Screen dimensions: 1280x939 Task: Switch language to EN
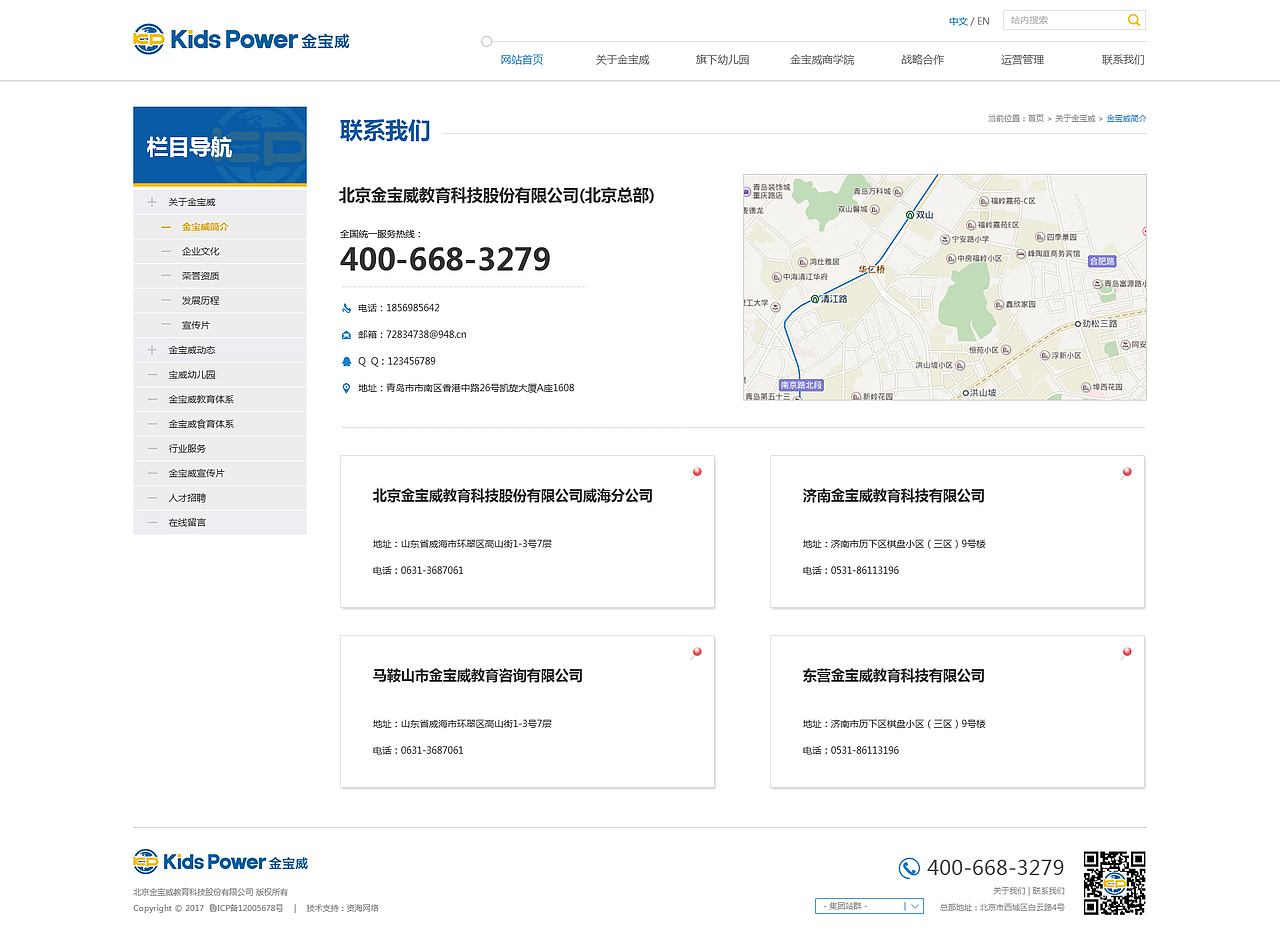coord(983,21)
